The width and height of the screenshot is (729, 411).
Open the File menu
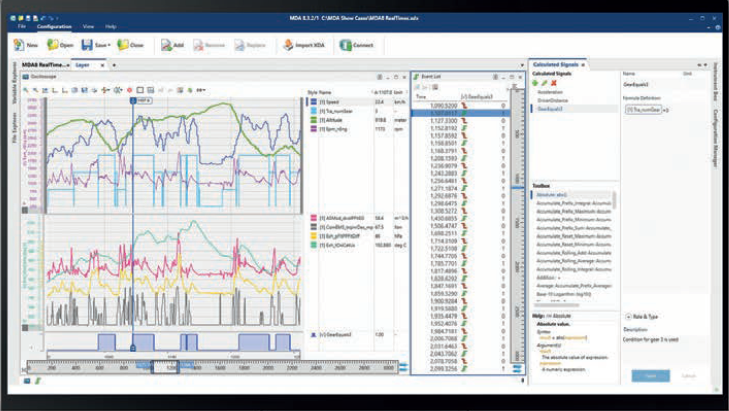[20, 26]
